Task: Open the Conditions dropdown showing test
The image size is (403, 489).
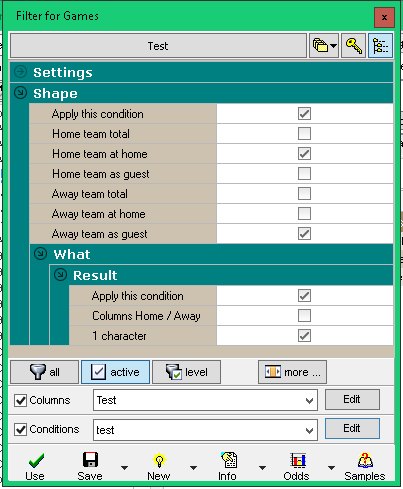Action: [205, 430]
